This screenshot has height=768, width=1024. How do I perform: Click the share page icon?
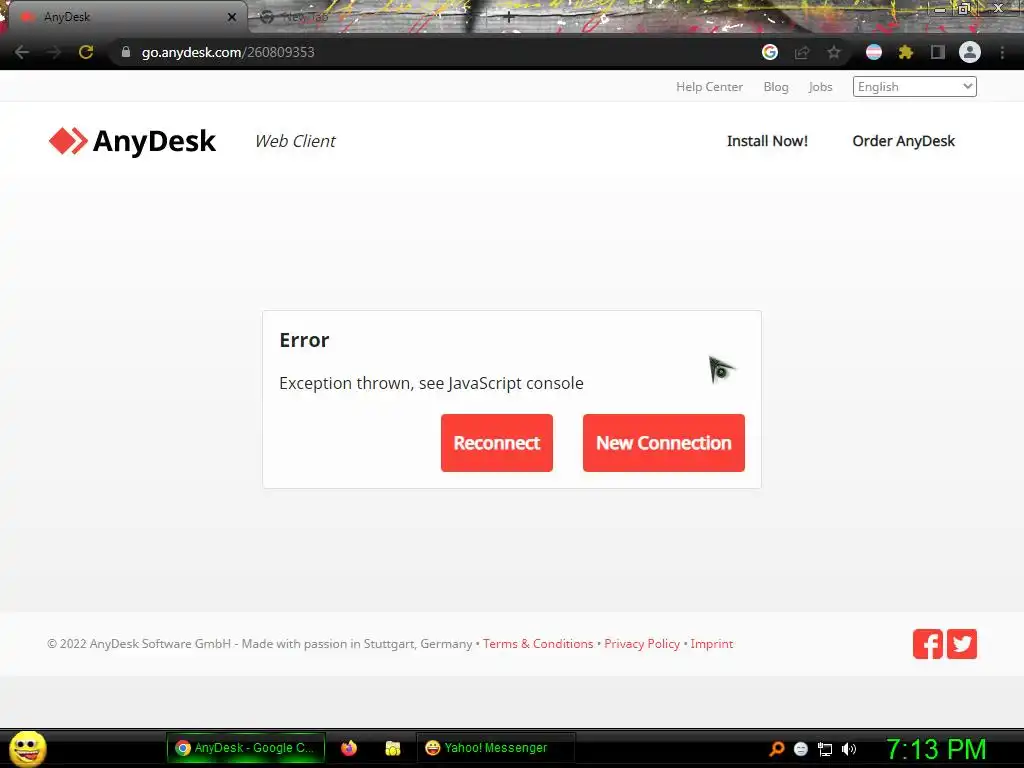(802, 52)
